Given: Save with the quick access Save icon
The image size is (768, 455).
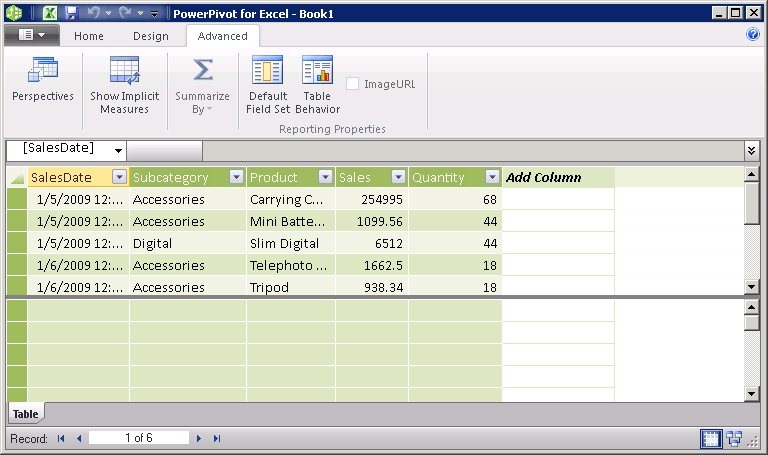Looking at the screenshot, I should 72,13.
